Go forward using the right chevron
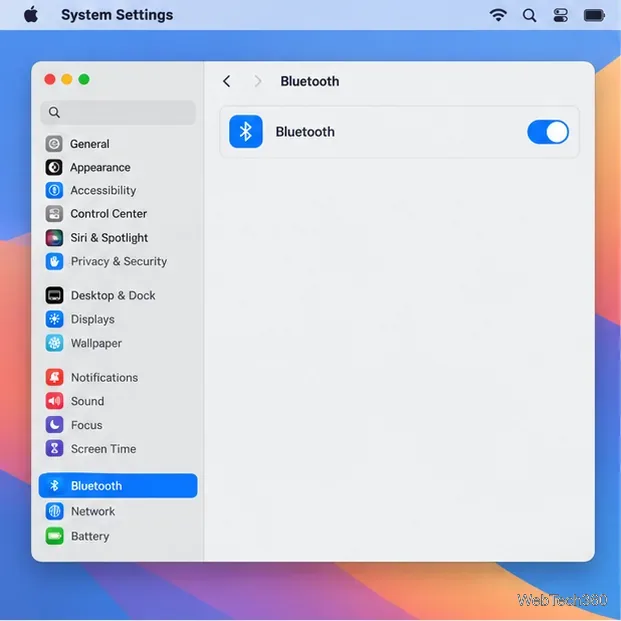621x621 pixels. pos(258,81)
